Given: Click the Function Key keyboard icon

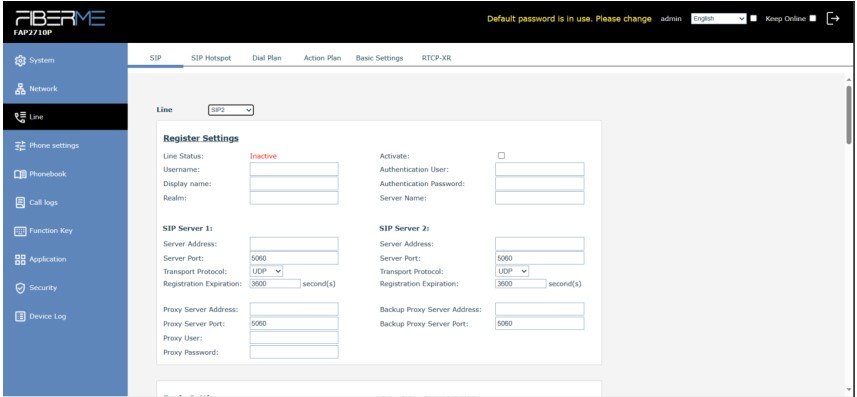Looking at the screenshot, I should [20, 231].
